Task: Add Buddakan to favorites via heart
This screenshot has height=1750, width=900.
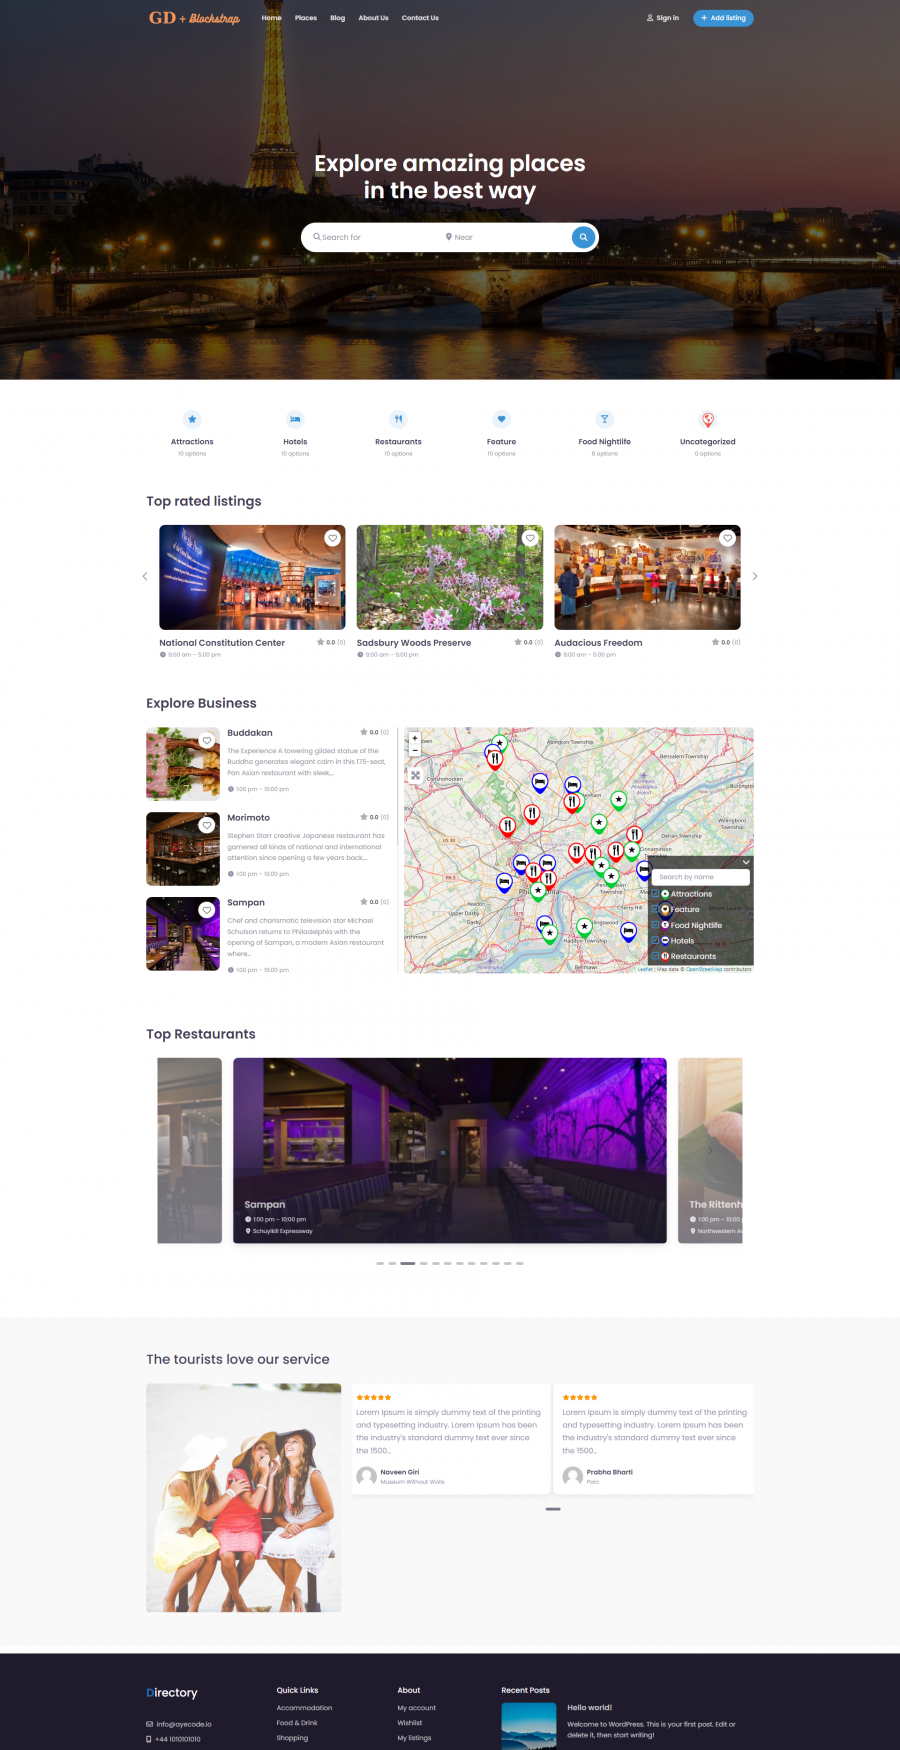Action: tap(207, 741)
